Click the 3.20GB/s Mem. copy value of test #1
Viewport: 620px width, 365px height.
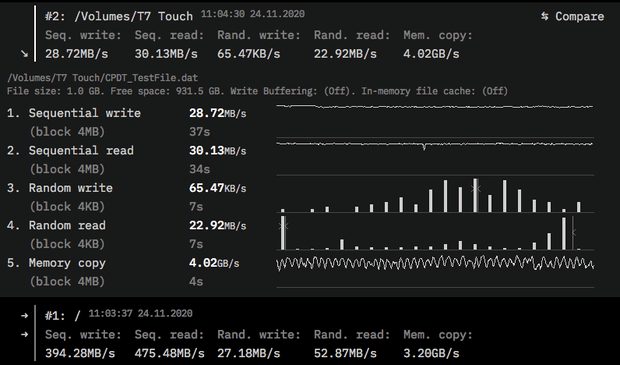(431, 353)
